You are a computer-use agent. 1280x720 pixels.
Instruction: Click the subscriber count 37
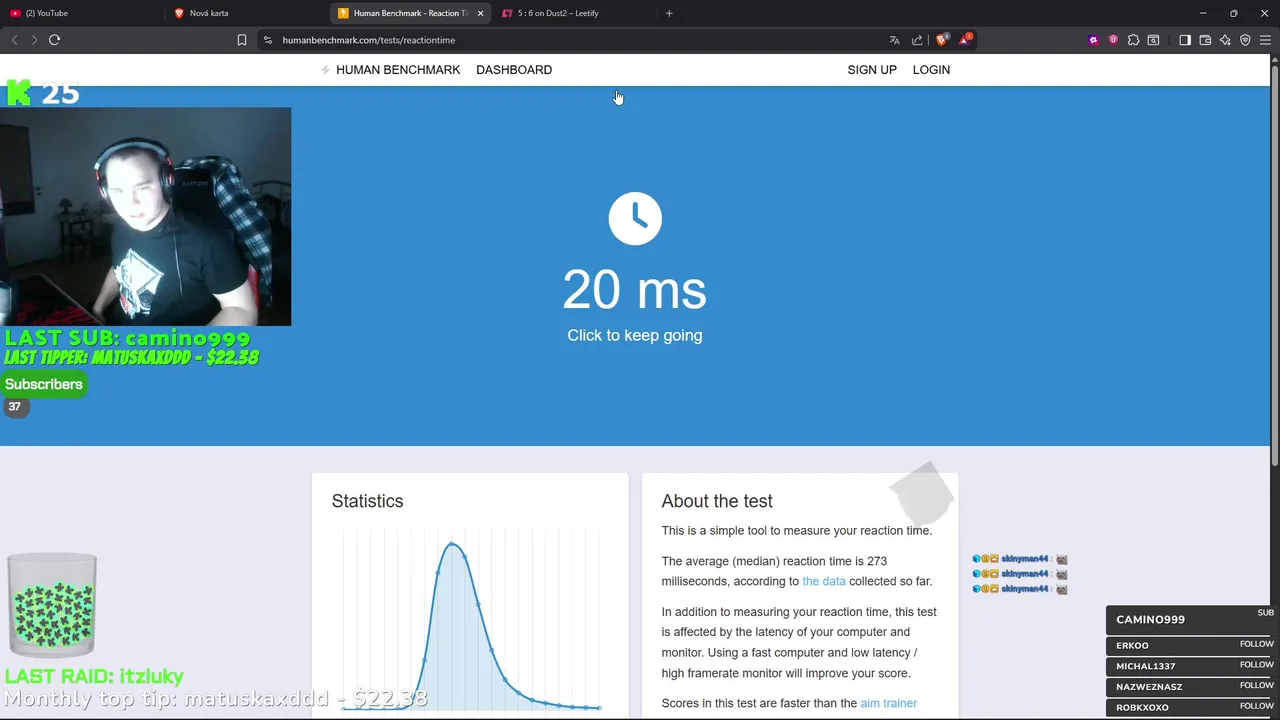(14, 407)
